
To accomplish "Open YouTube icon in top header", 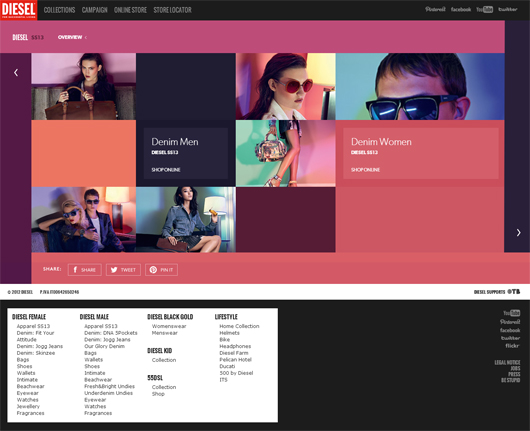I will (484, 9).
